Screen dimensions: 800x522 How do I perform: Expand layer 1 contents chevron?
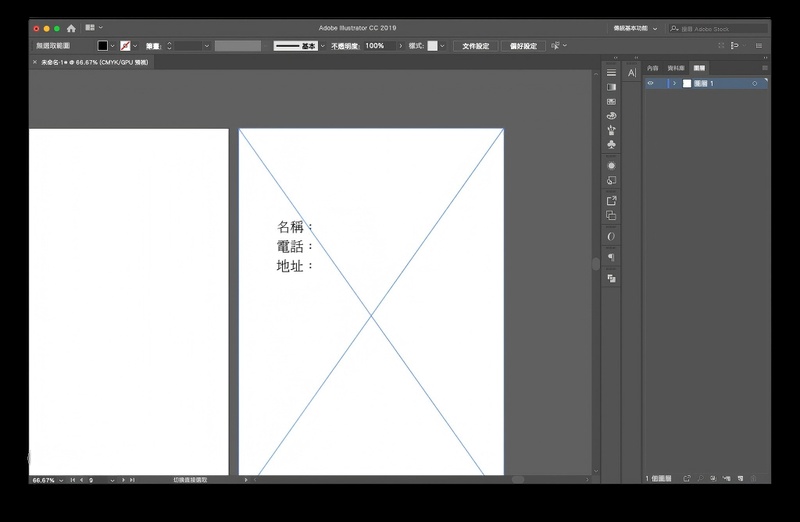(x=674, y=83)
